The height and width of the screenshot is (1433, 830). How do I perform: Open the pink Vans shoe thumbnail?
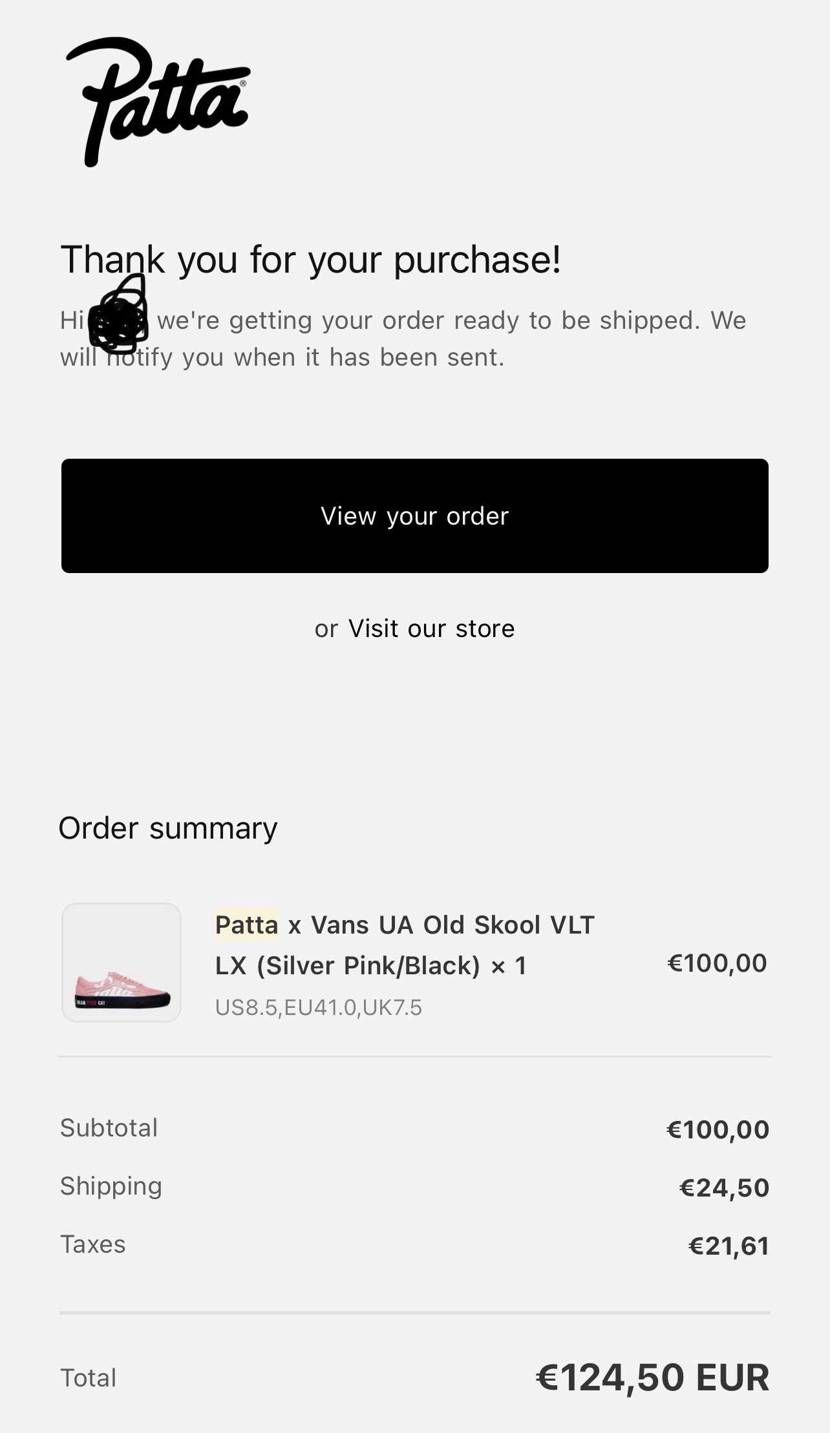[121, 963]
